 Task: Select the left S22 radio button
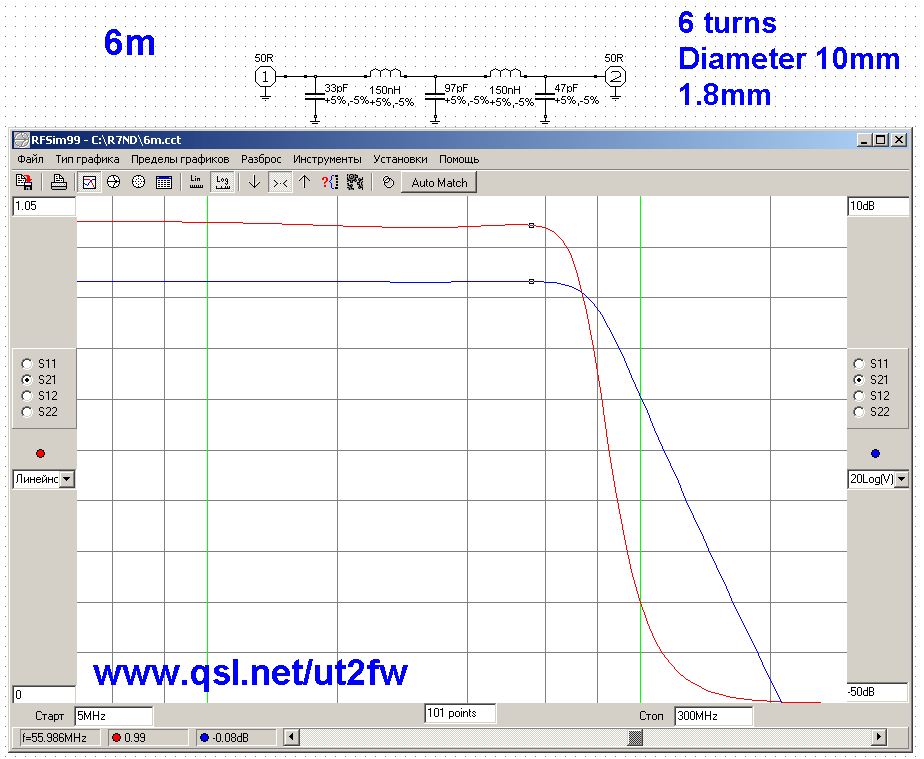(27, 412)
